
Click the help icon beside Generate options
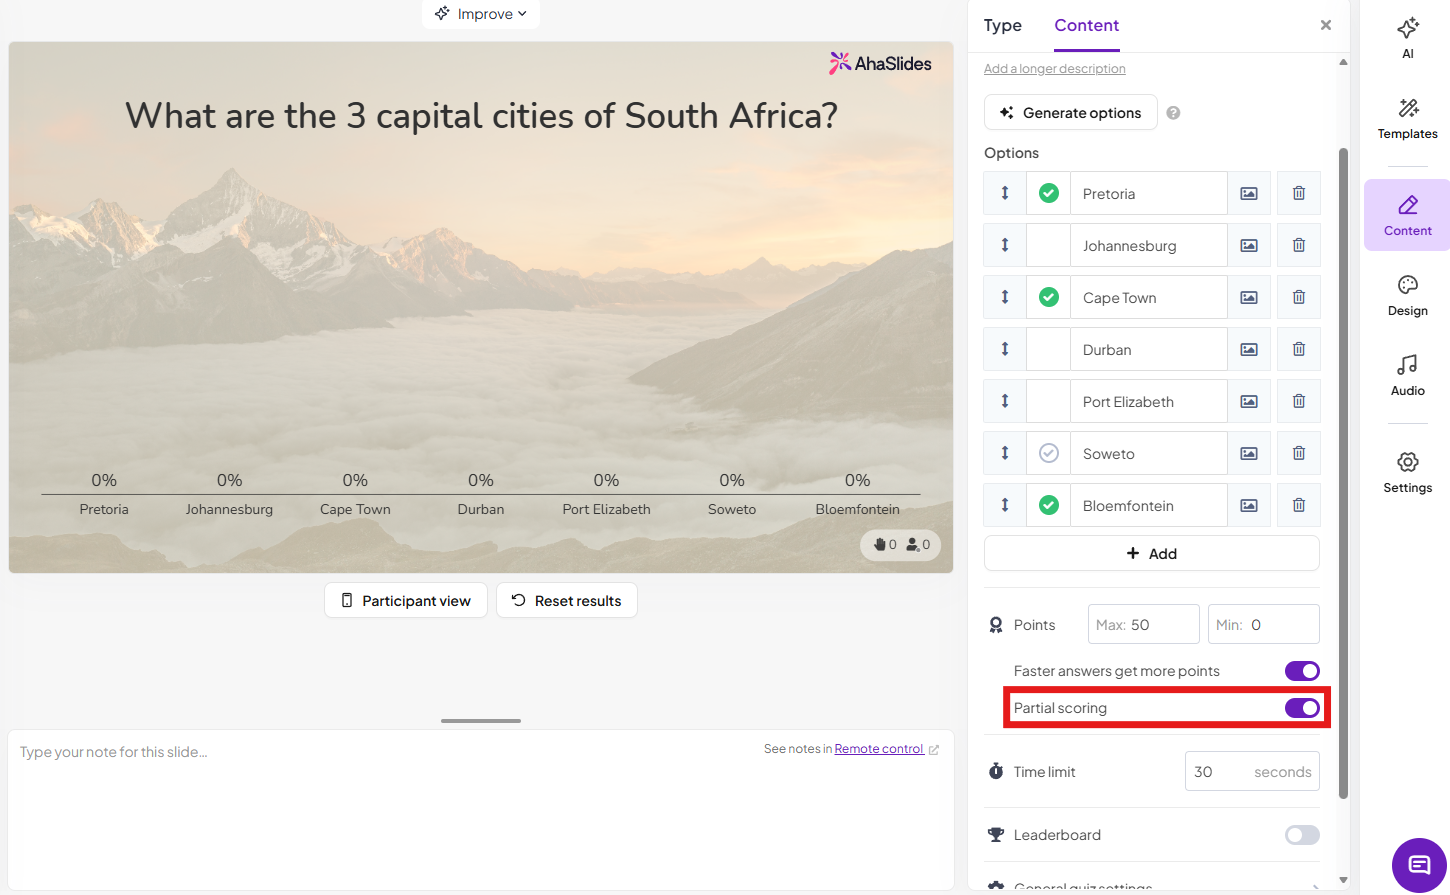pos(1173,113)
